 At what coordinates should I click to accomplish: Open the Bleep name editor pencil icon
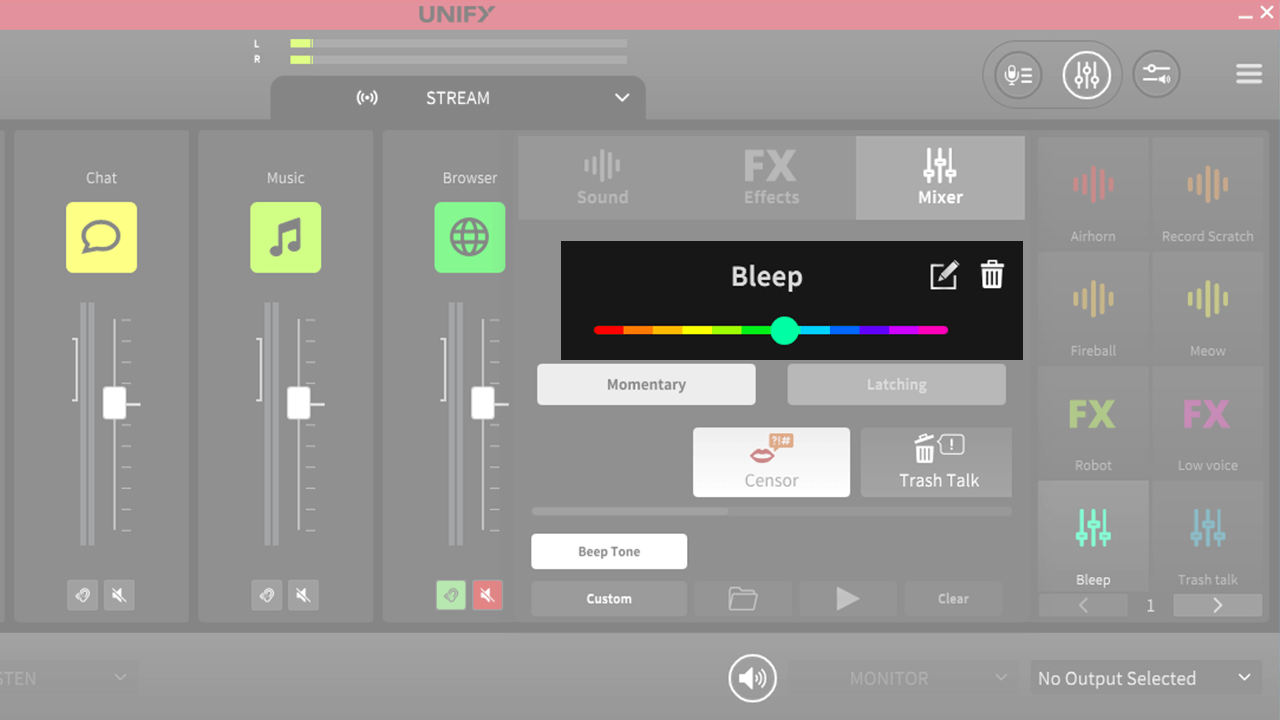943,274
